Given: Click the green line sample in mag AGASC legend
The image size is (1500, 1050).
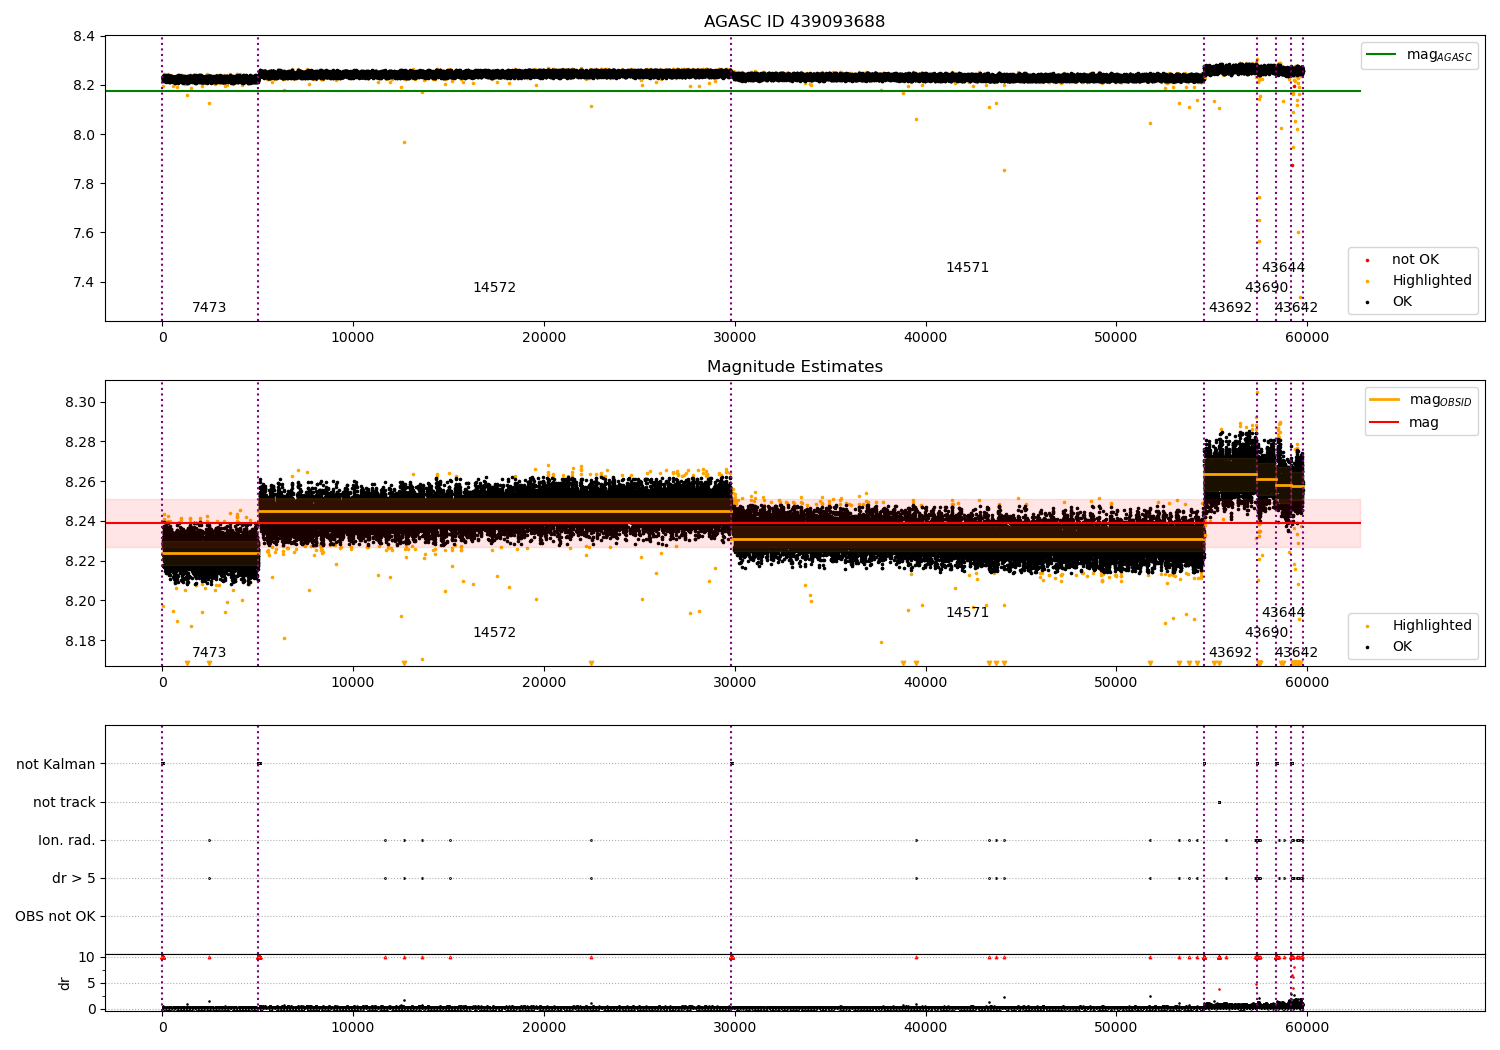Looking at the screenshot, I should click(1382, 55).
